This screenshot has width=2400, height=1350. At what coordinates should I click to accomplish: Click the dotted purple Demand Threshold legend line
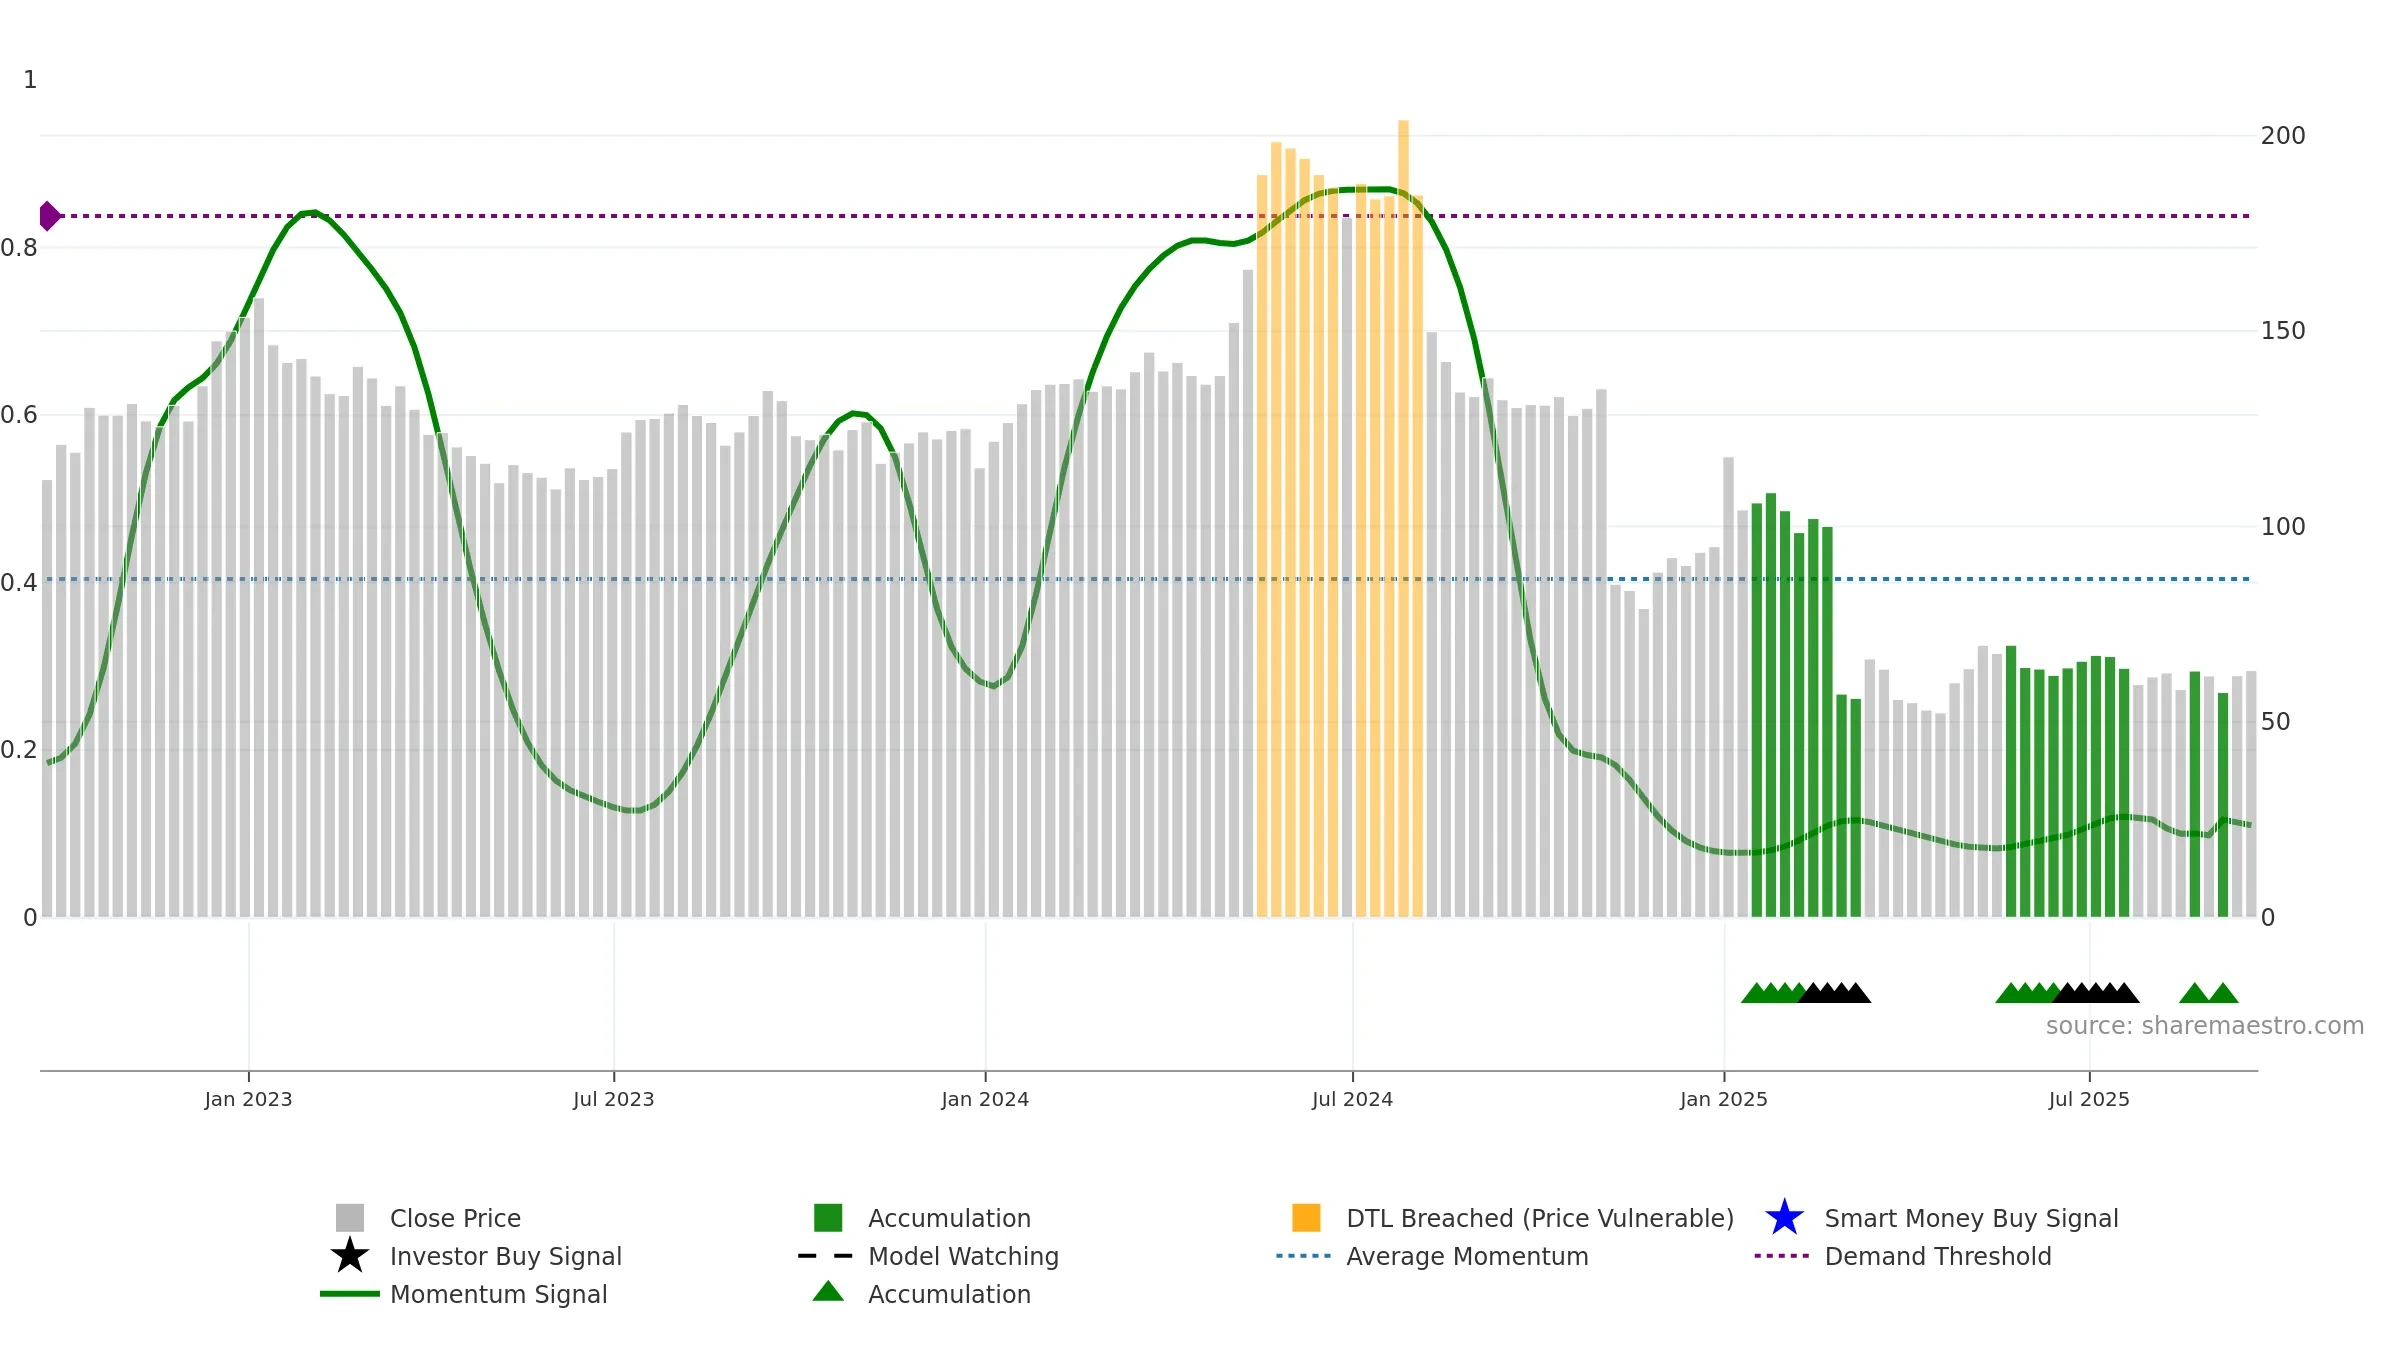click(x=1782, y=1256)
